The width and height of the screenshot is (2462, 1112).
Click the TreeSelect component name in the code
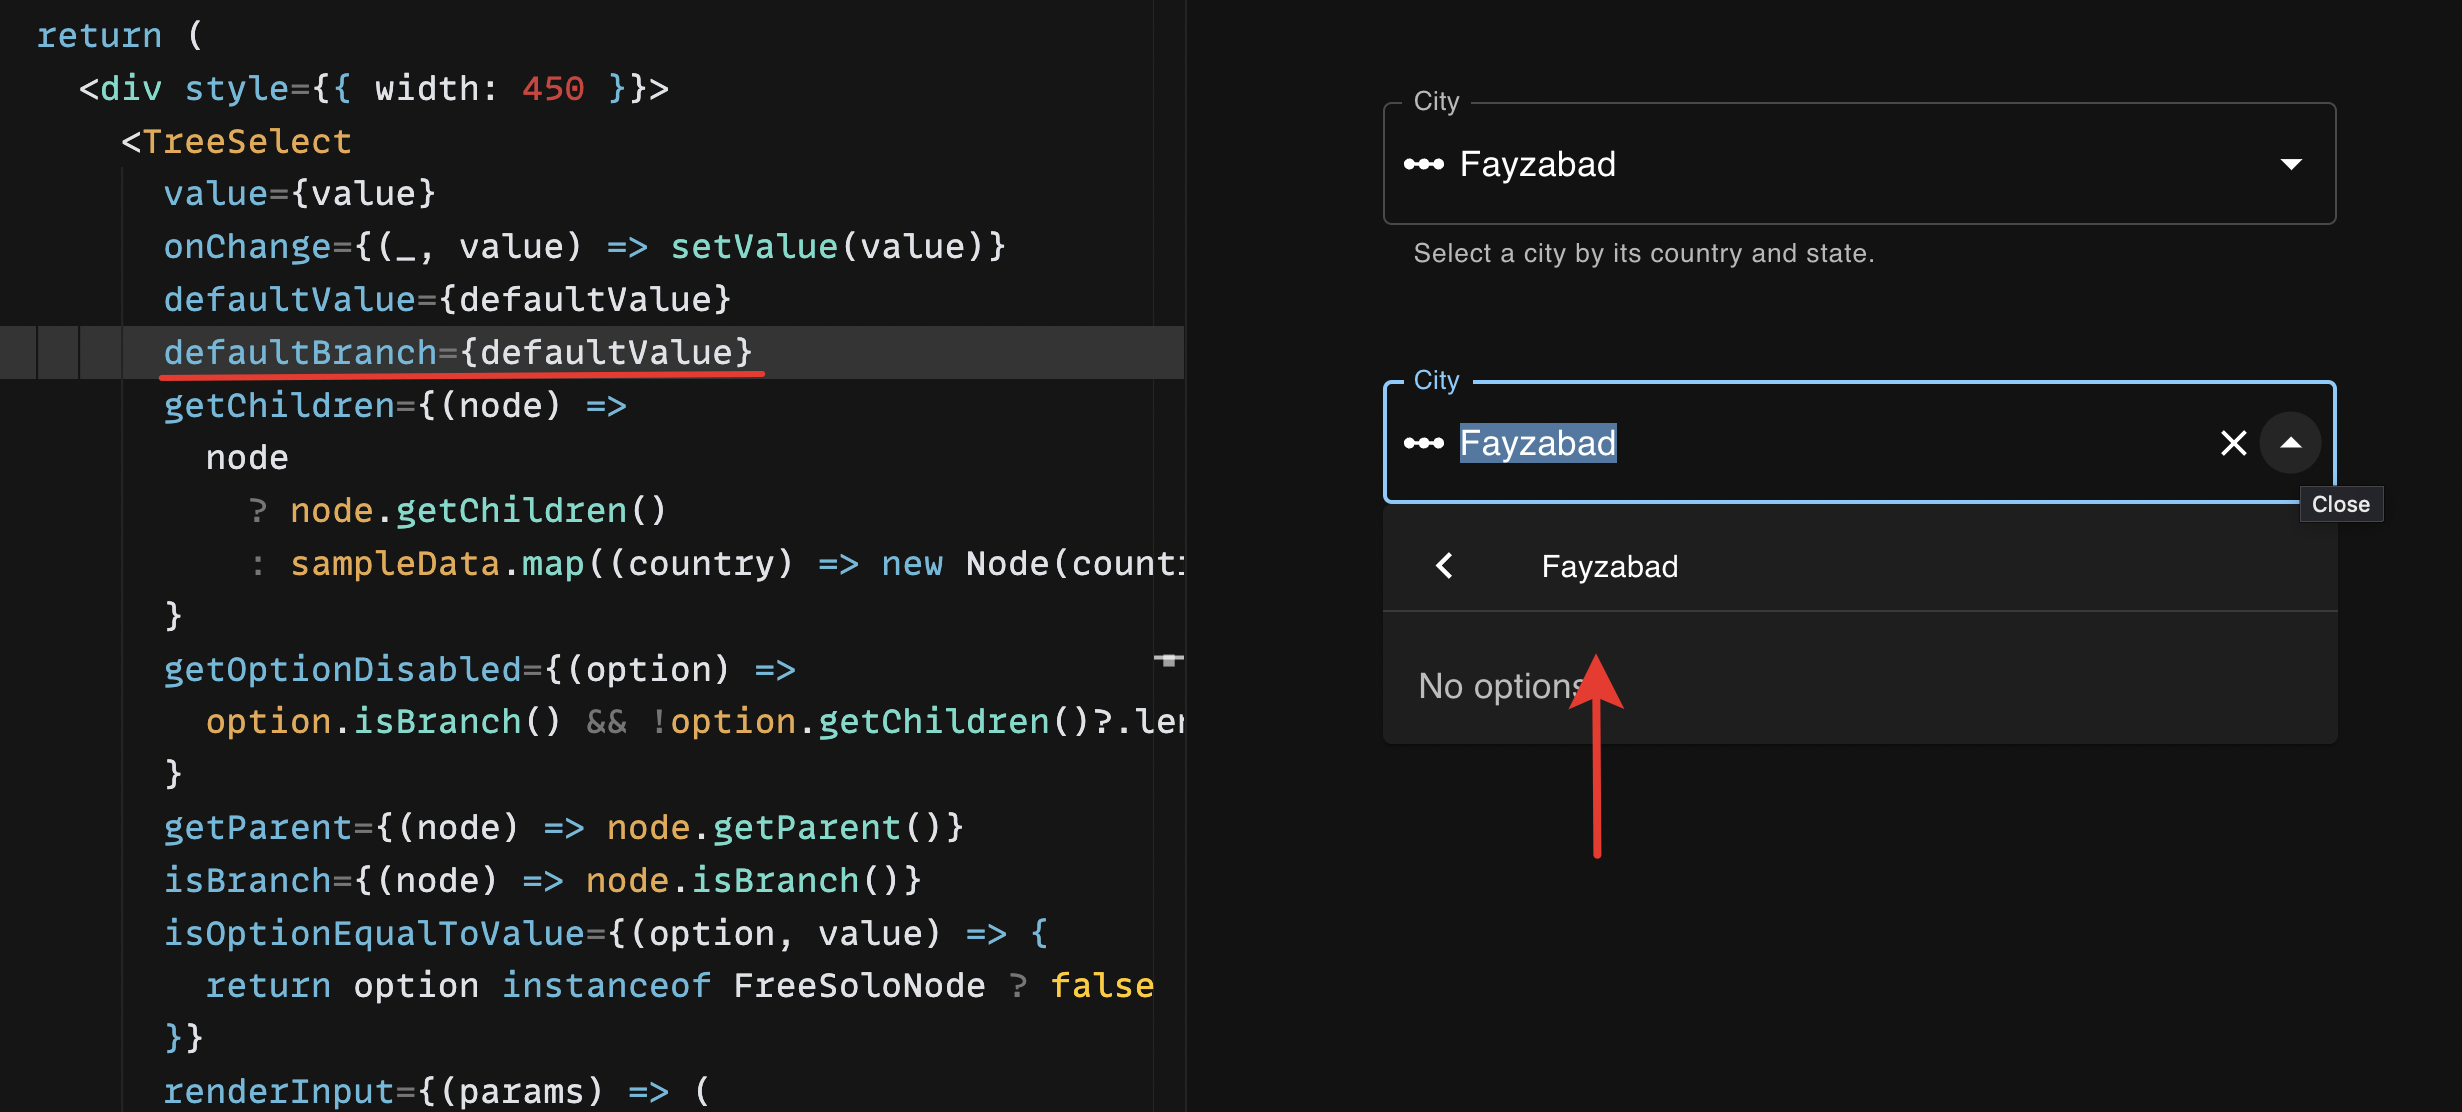(x=247, y=141)
